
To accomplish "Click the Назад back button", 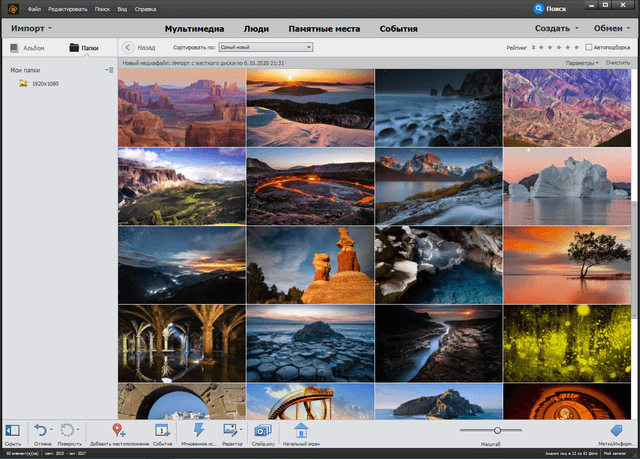I will tap(139, 47).
